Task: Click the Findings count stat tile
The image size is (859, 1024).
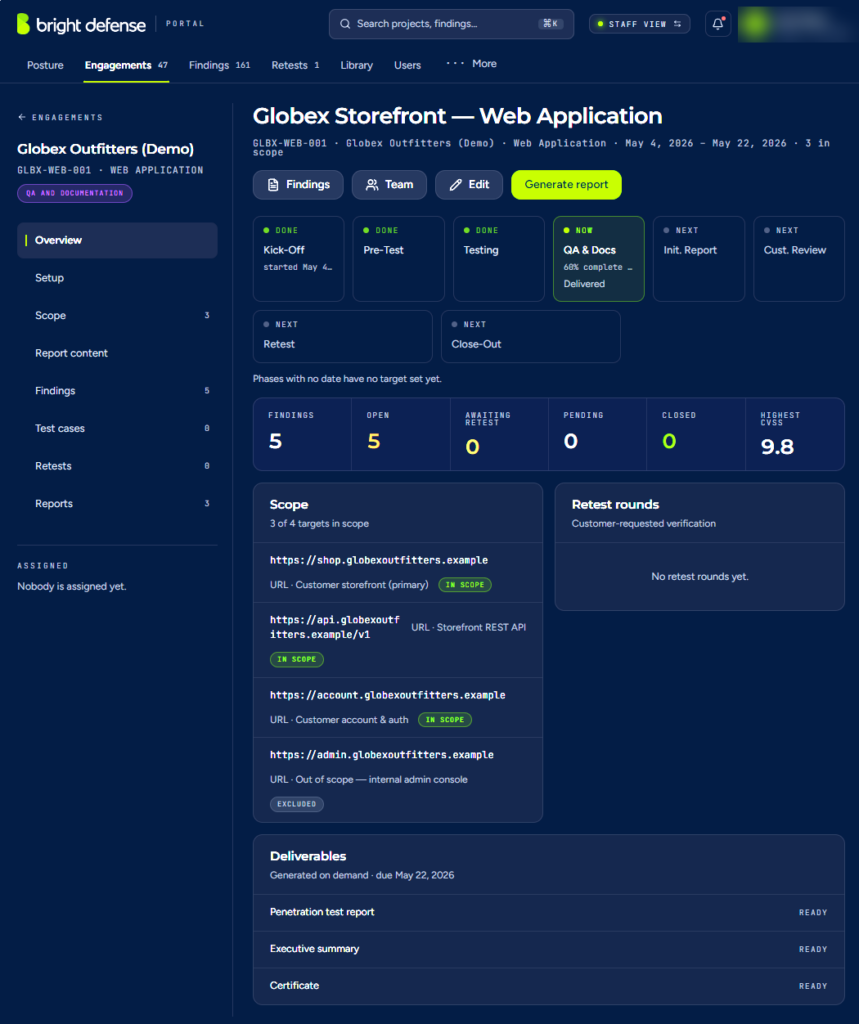Action: (302, 434)
